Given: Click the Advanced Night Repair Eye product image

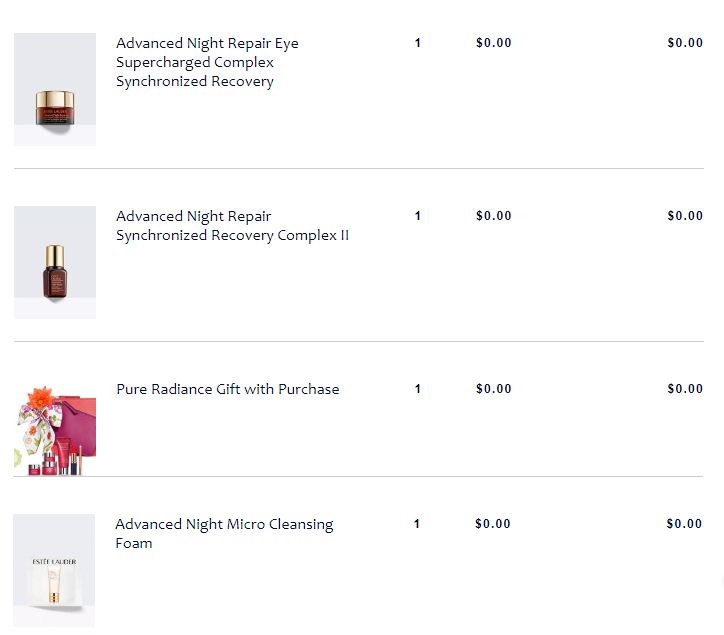Looking at the screenshot, I should (x=55, y=90).
